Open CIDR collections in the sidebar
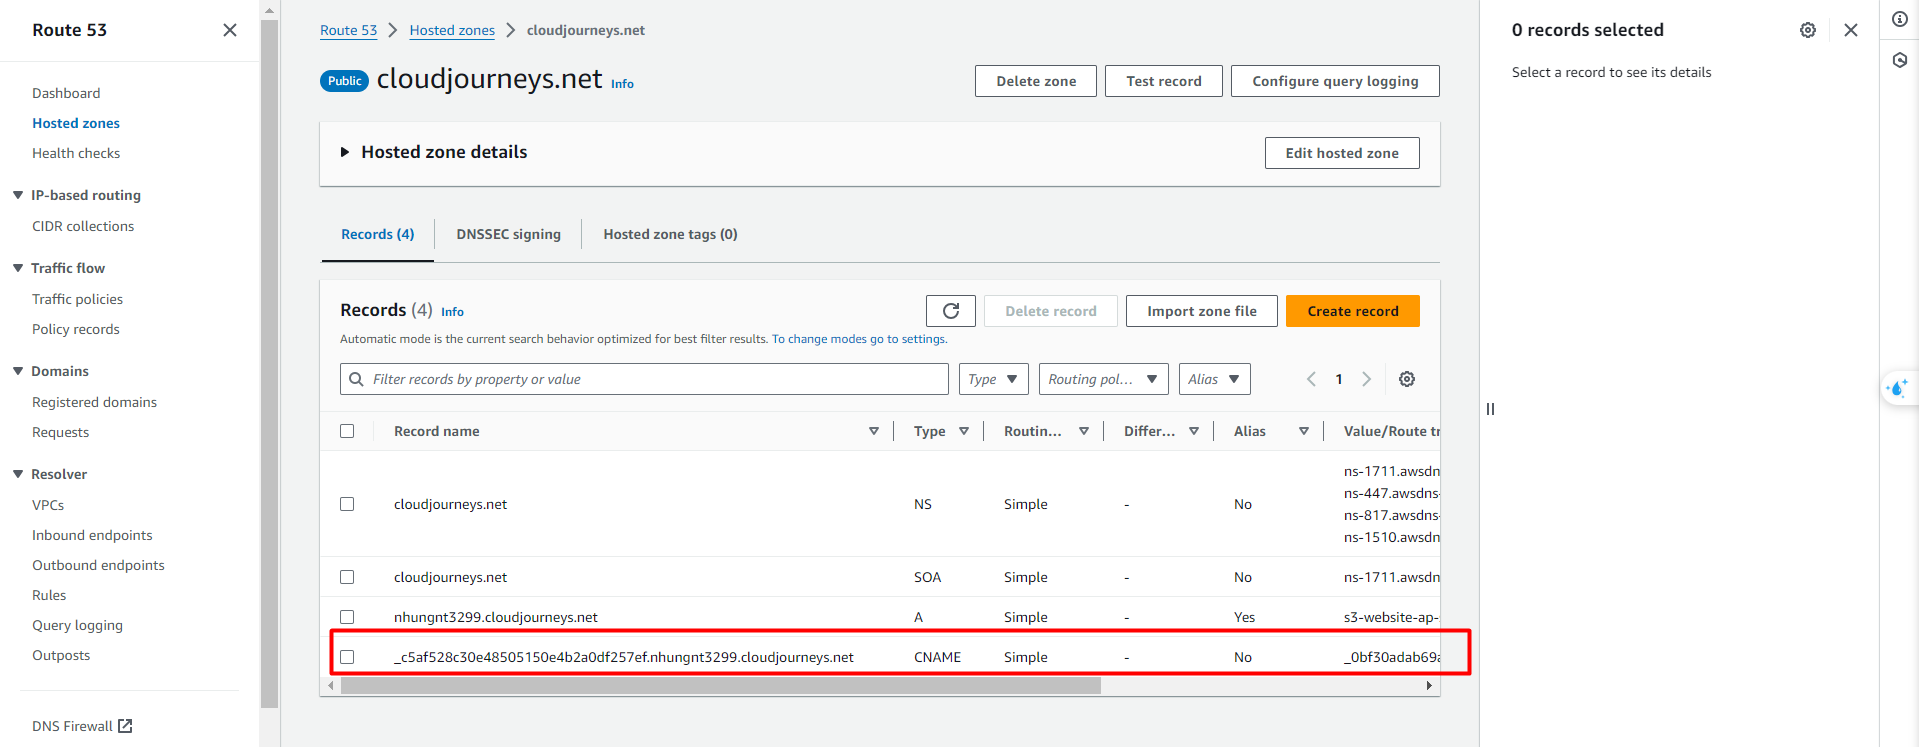This screenshot has height=747, width=1919. click(x=83, y=226)
